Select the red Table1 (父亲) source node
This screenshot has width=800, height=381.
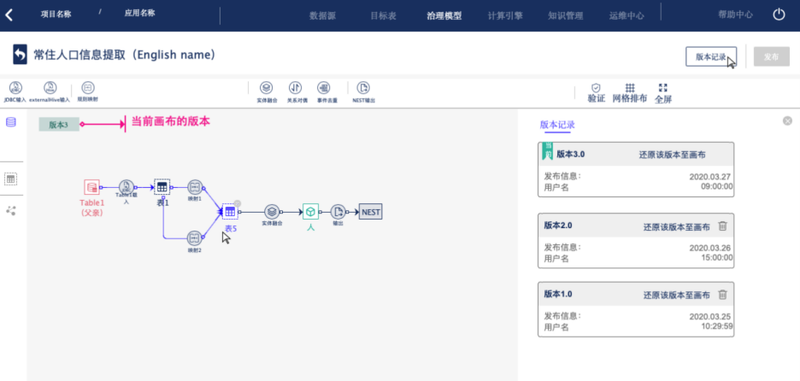click(x=92, y=188)
